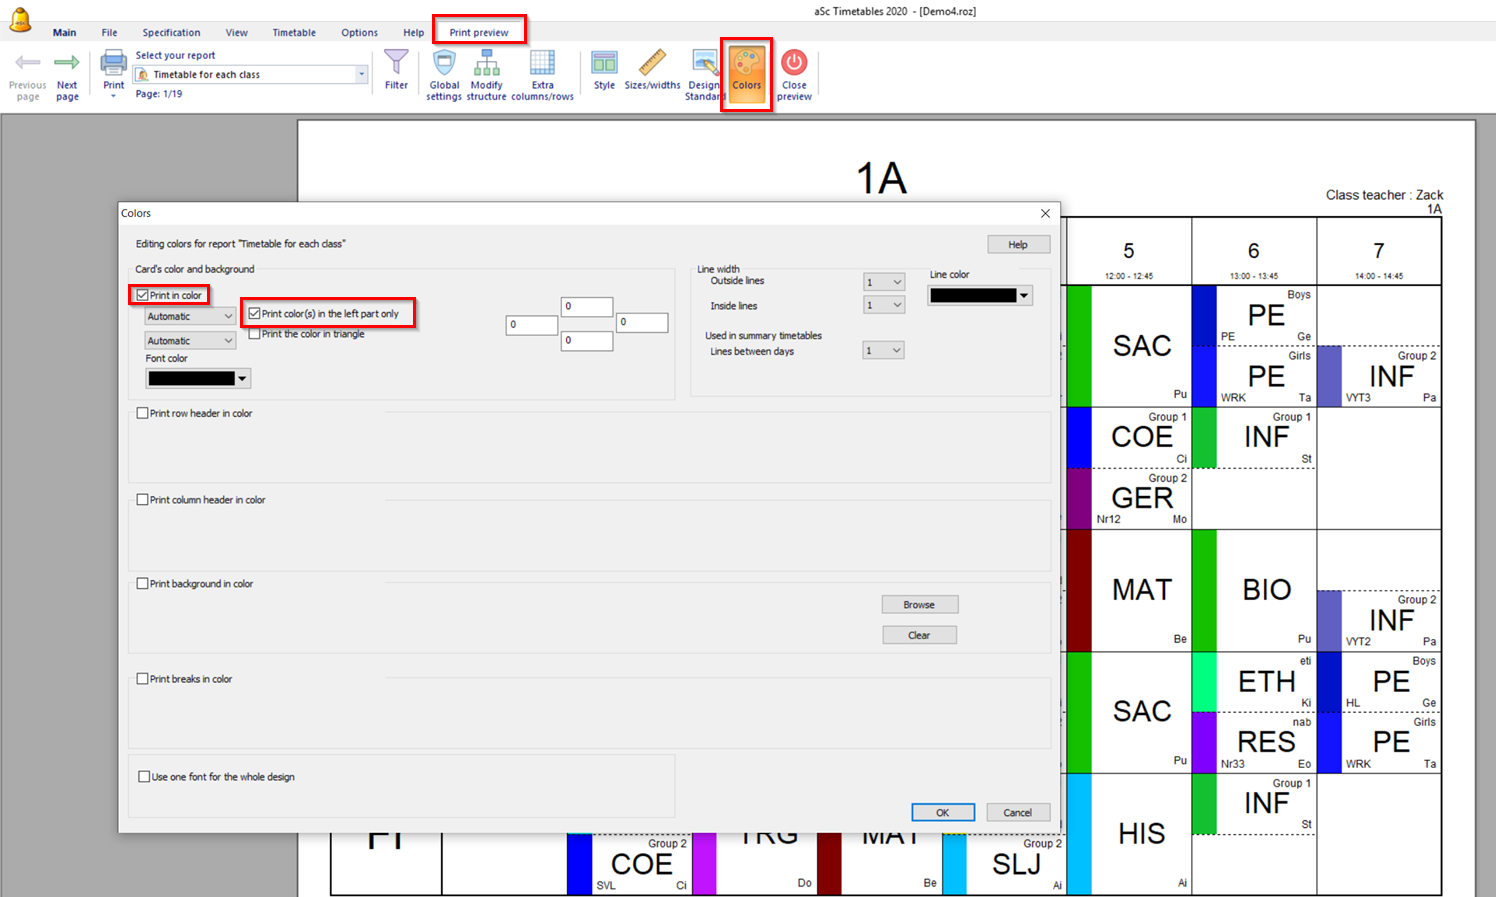
Task: Open Extra columns/rows tool
Action: (542, 66)
